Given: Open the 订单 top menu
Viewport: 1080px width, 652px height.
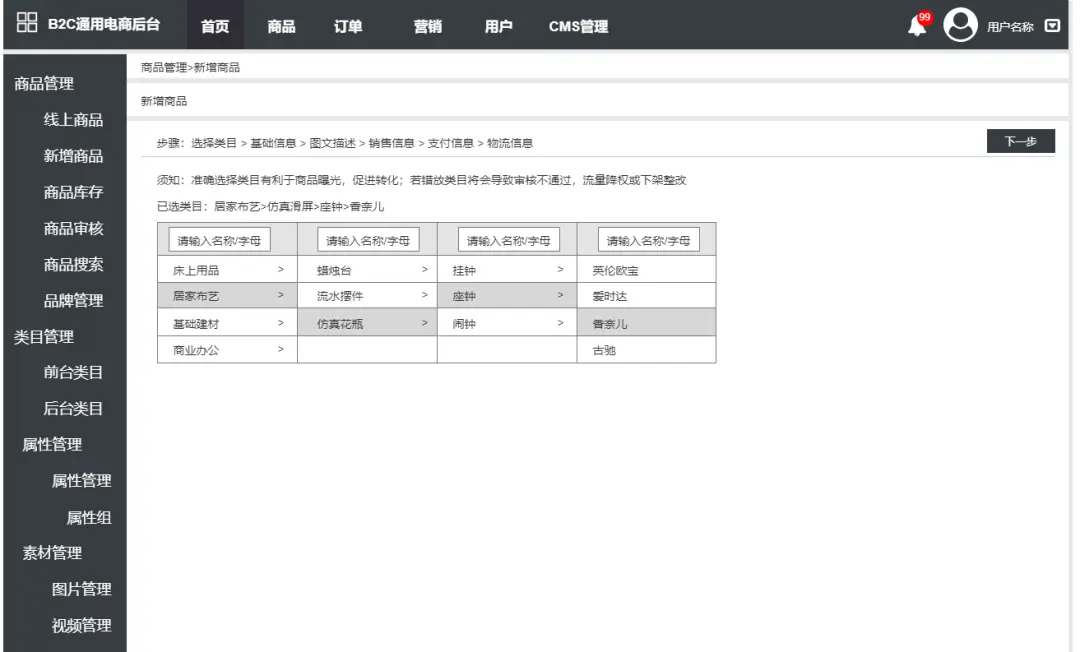Looking at the screenshot, I should (348, 26).
